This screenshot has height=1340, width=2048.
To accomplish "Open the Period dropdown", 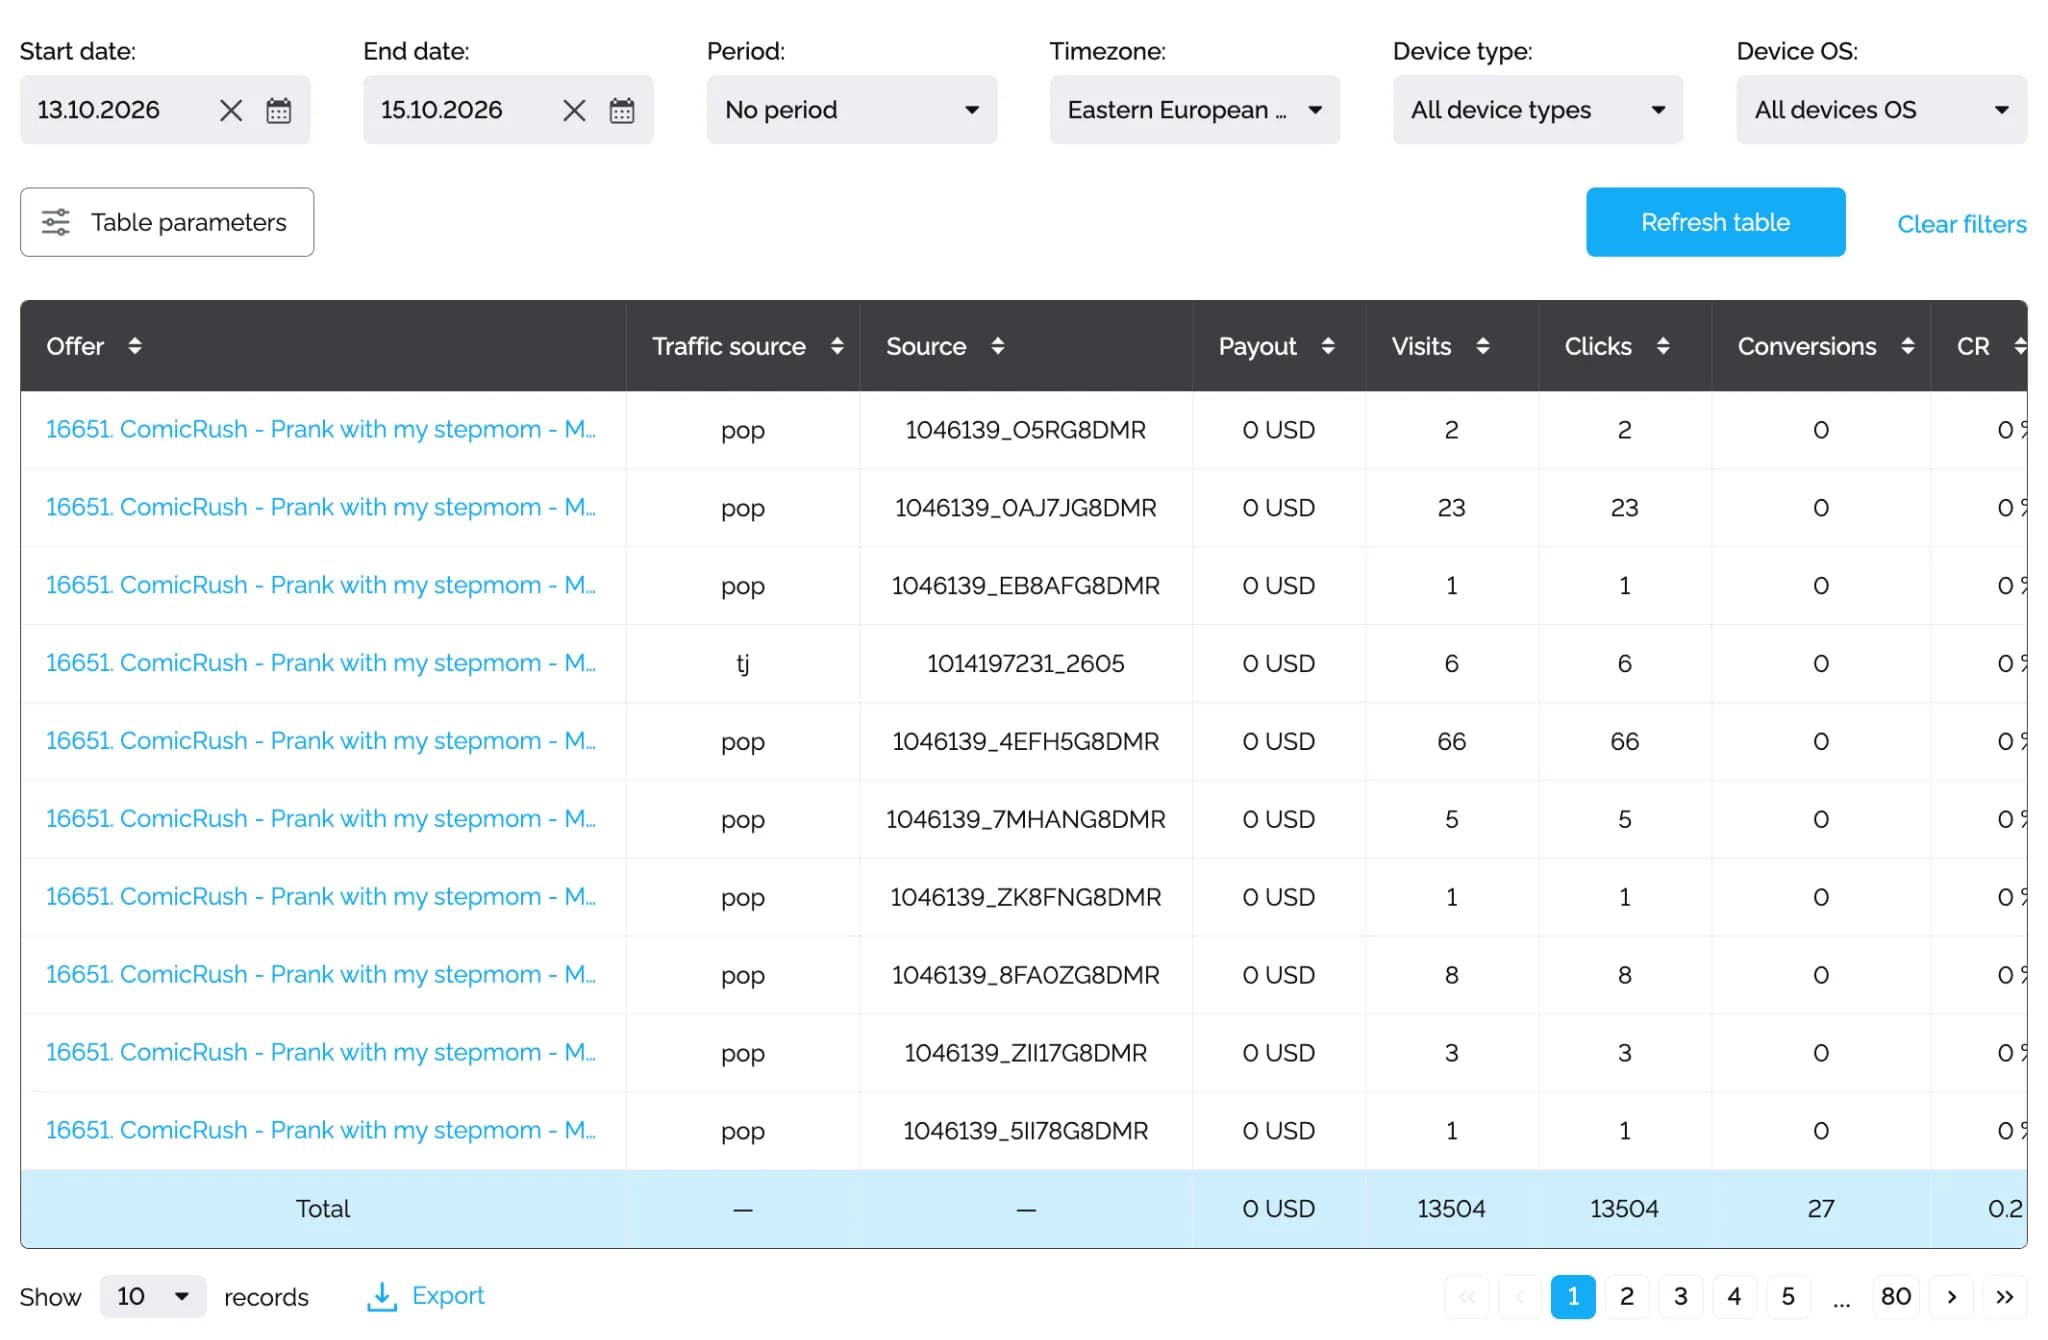I will (852, 110).
